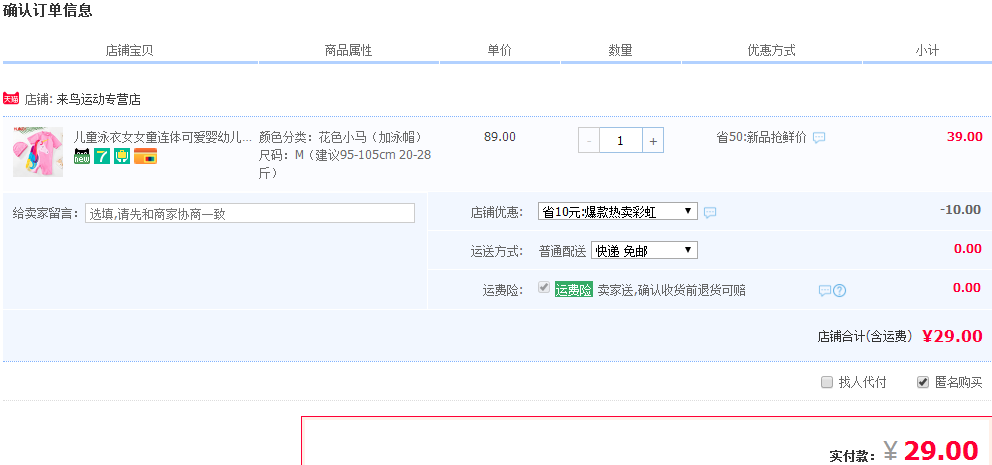Click the 实付款 ¥29.00 amount
The height and width of the screenshot is (465, 992).
coord(931,450)
